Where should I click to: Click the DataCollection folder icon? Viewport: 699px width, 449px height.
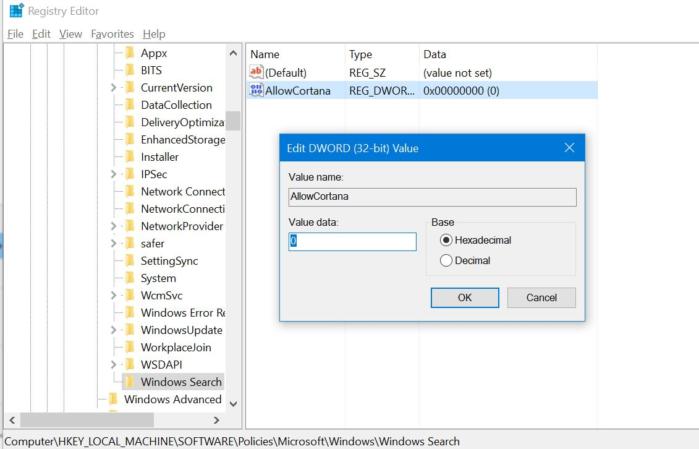click(129, 105)
